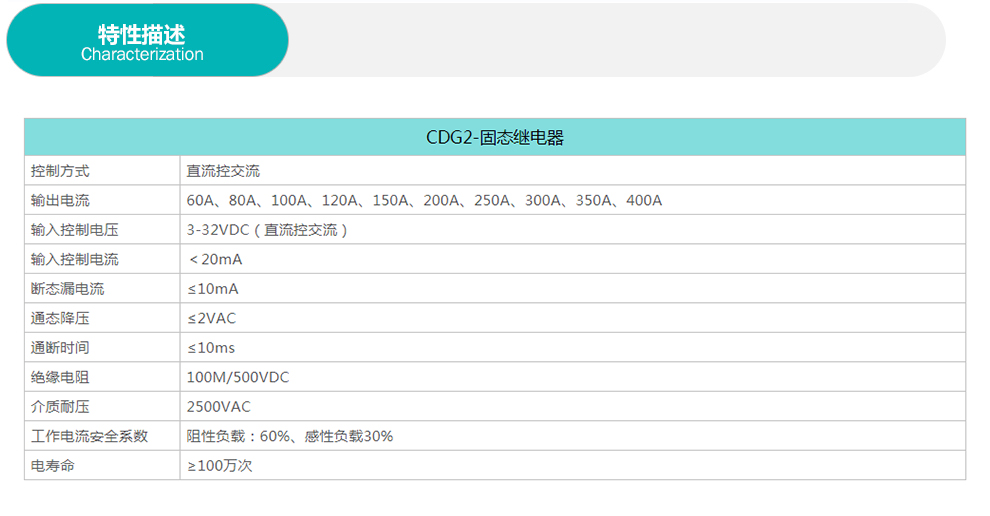Select the CDG2-固态继电器 table title
The width and height of the screenshot is (990, 516).
494,138
